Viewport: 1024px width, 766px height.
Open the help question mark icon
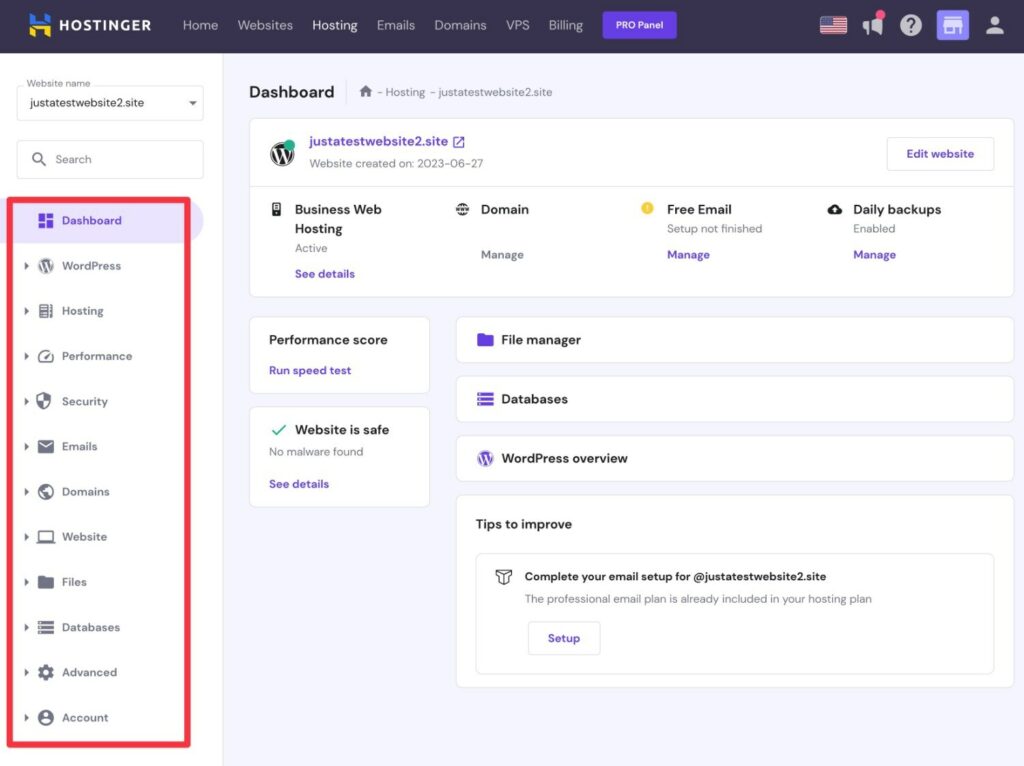[x=910, y=25]
